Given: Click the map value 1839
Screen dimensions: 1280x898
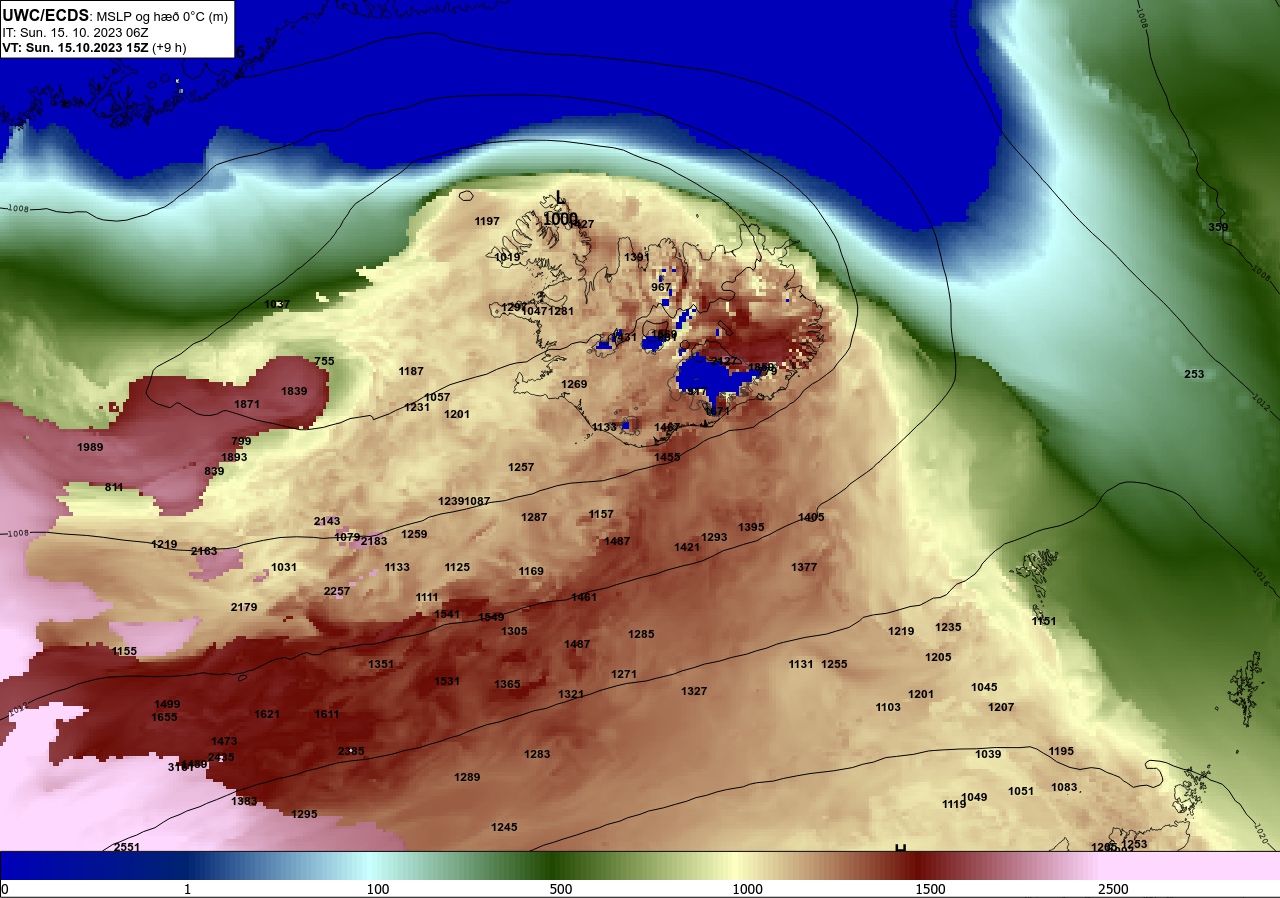Looking at the screenshot, I should [x=294, y=391].
